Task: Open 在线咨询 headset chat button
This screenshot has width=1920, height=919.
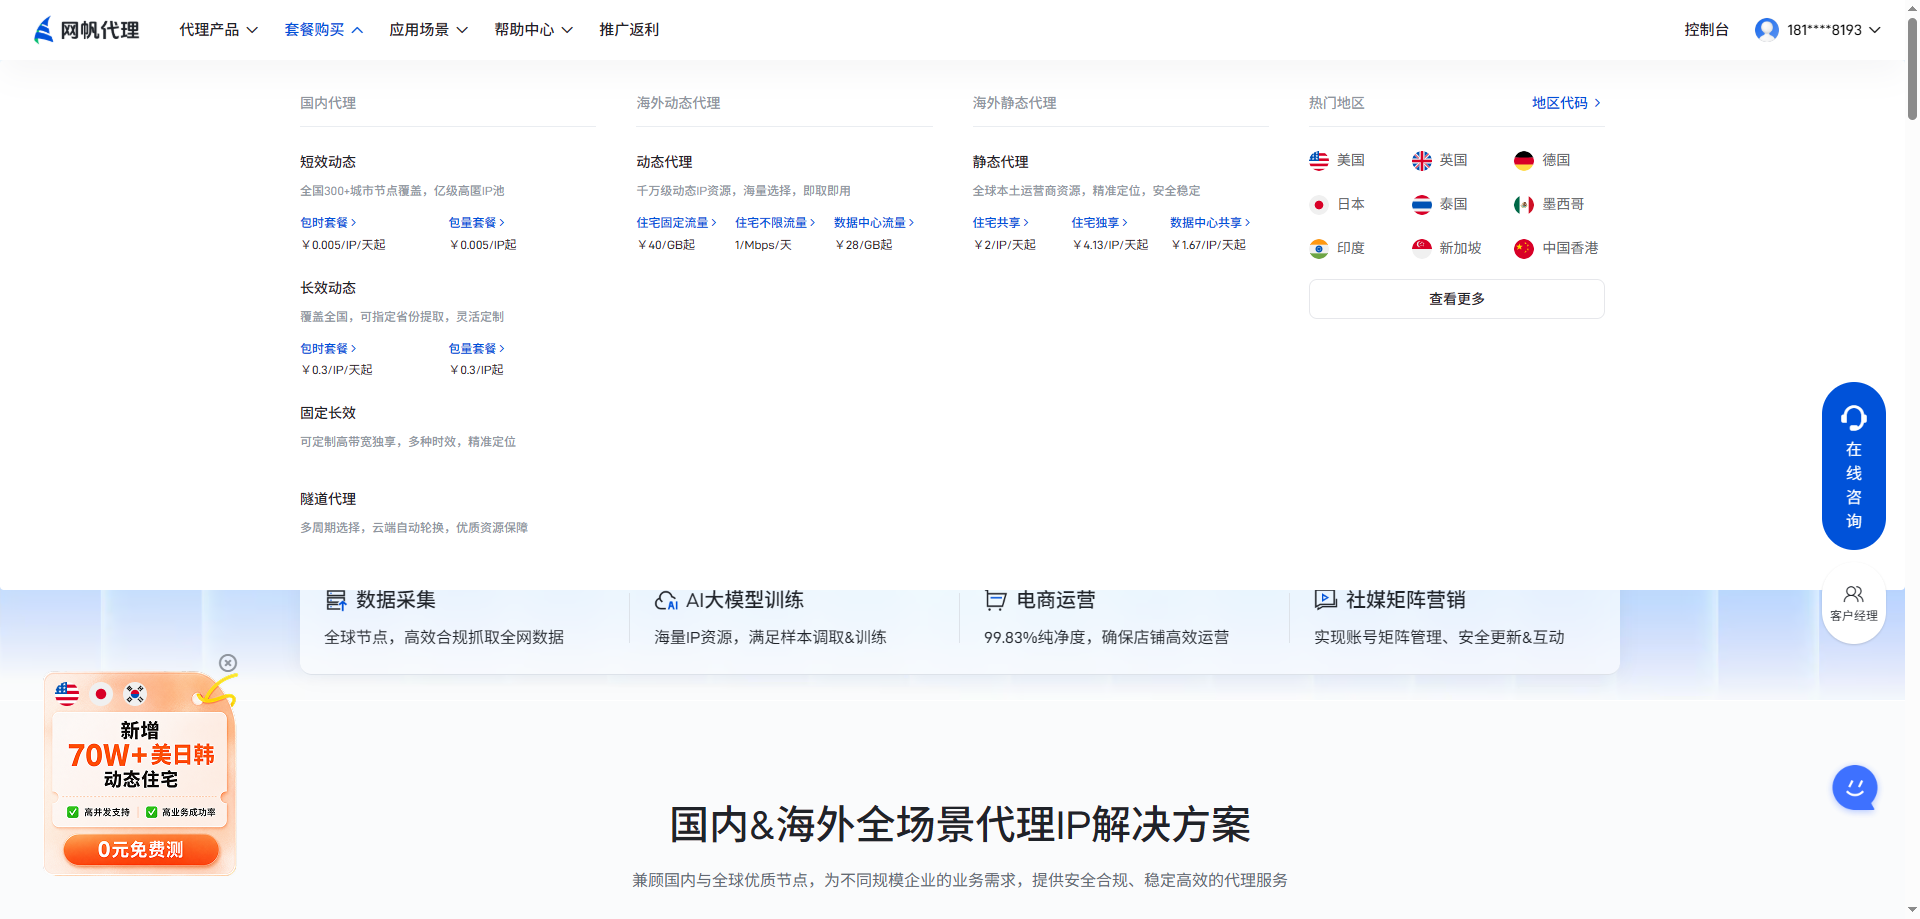Action: tap(1853, 466)
